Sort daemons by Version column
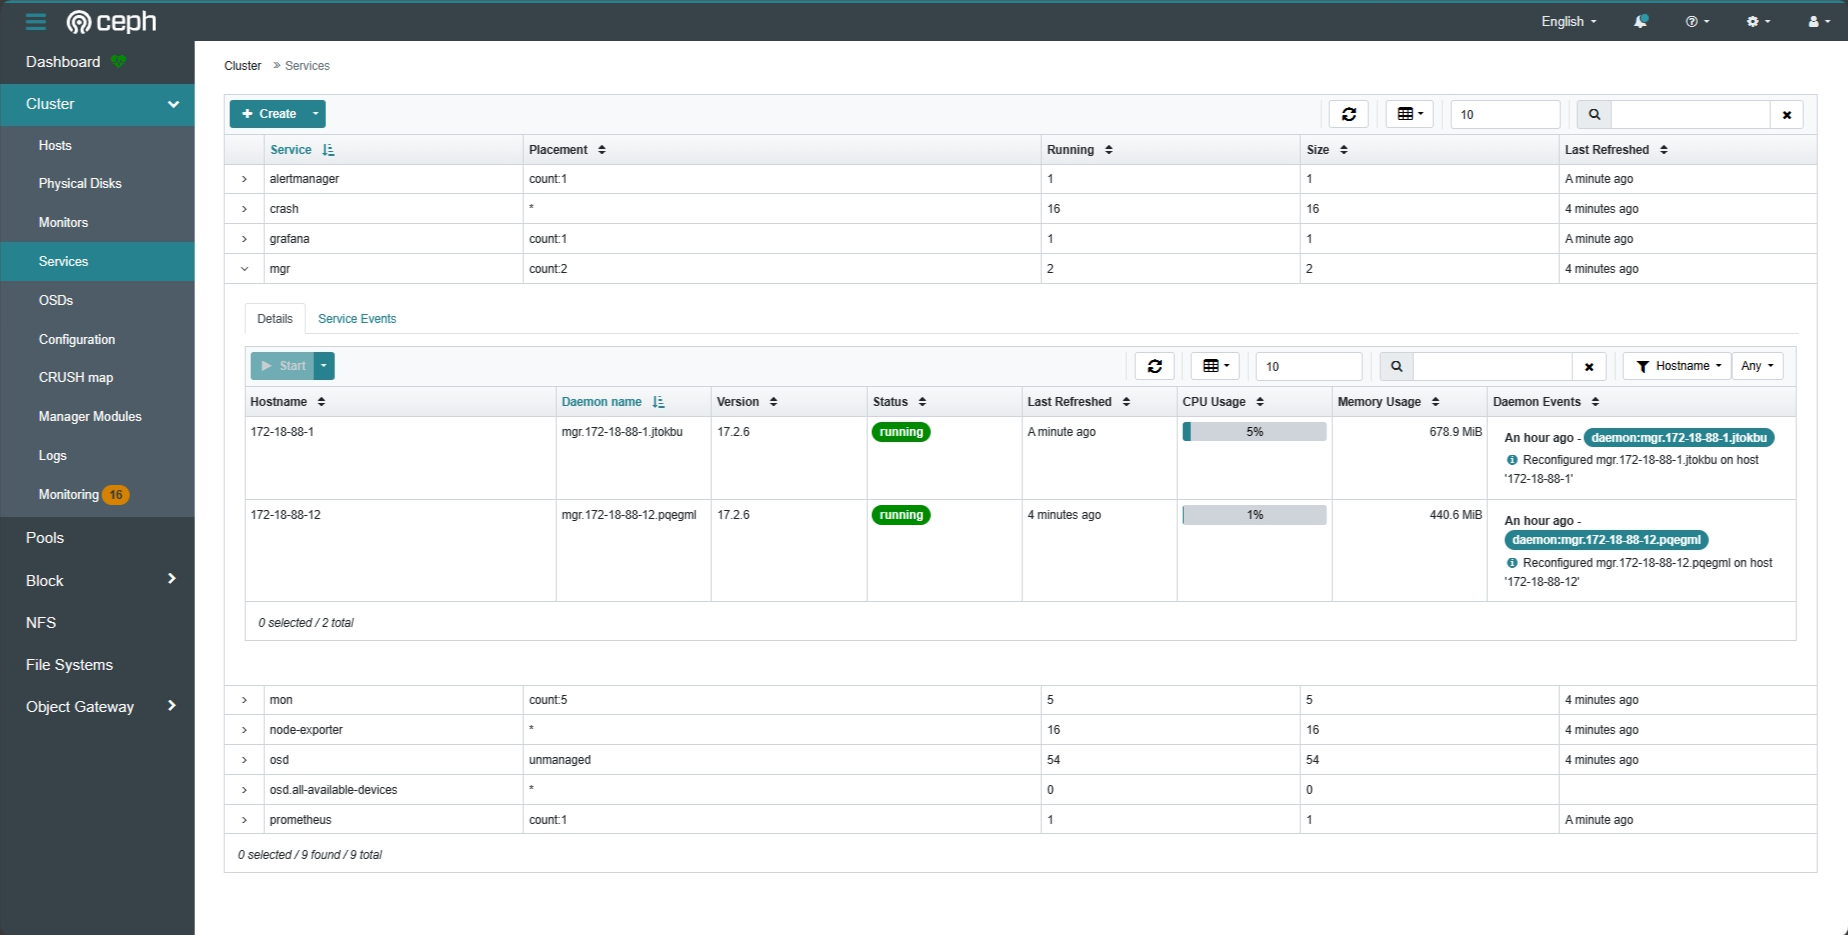Screen dimensions: 1848x935 click(747, 402)
